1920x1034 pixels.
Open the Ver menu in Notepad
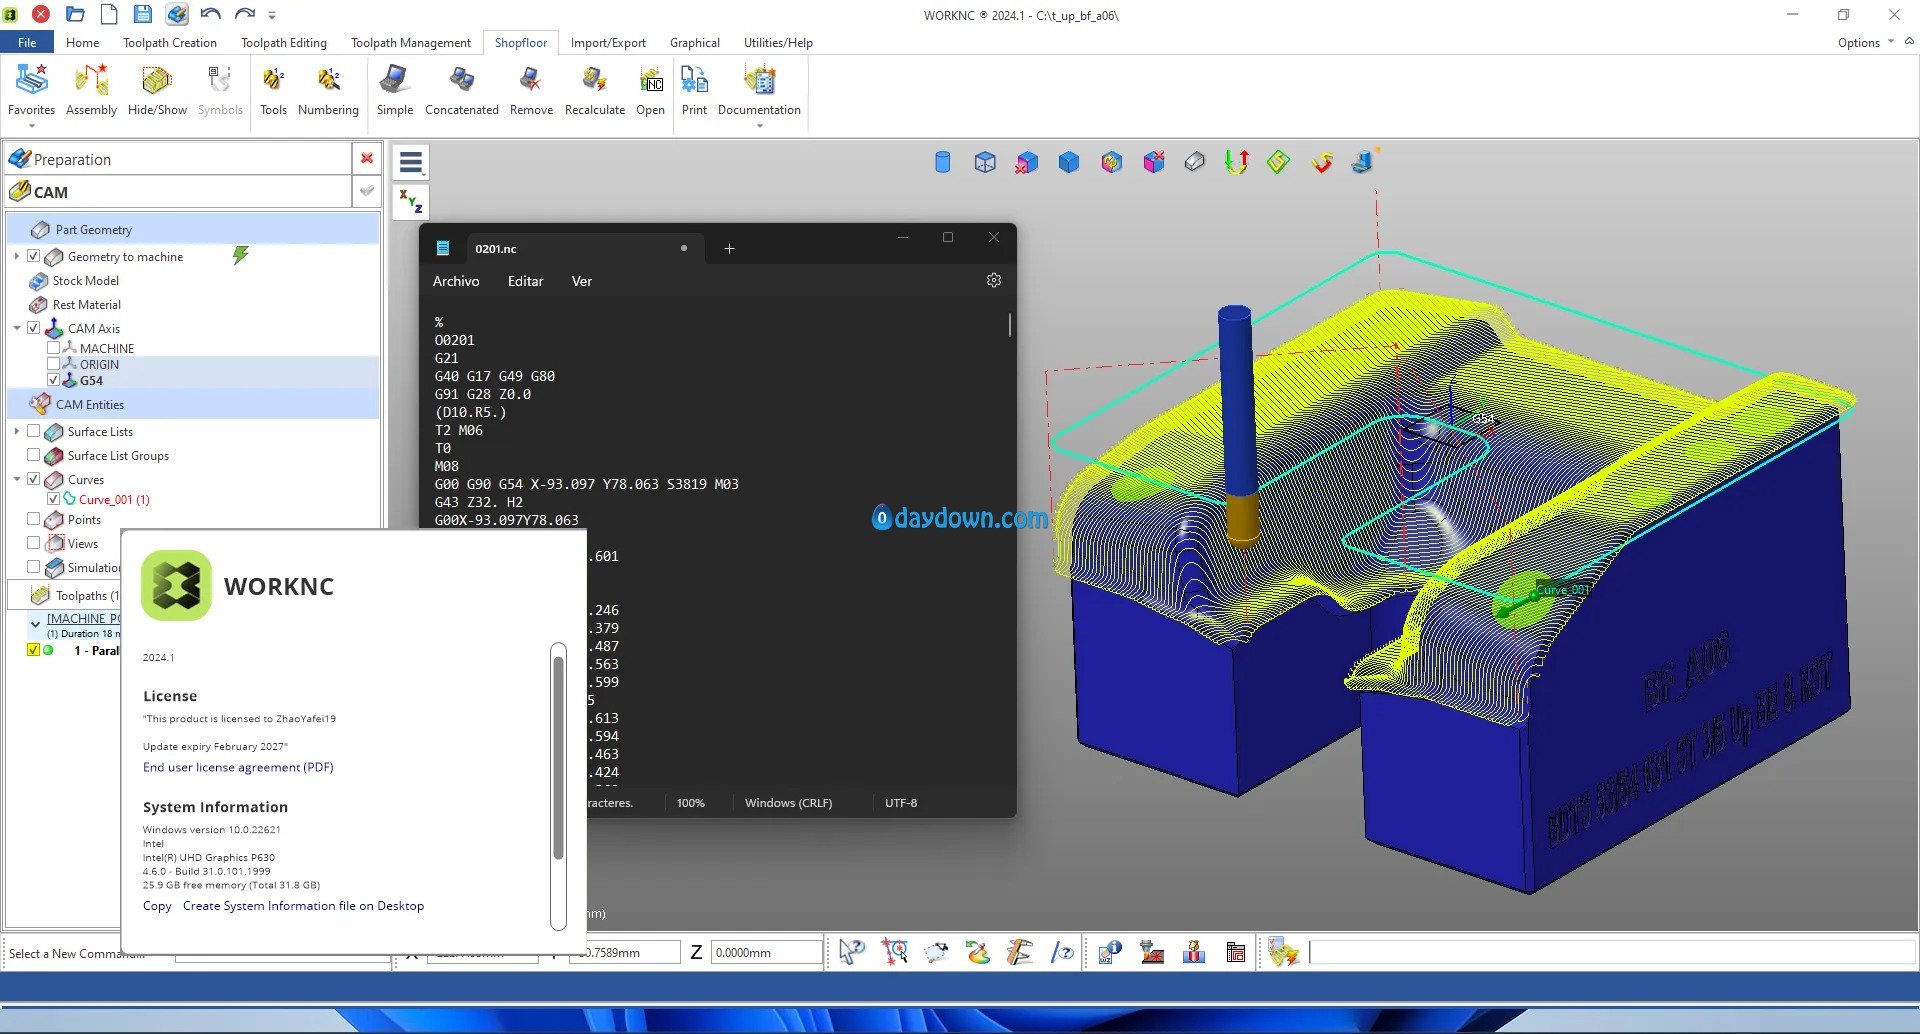click(x=582, y=281)
